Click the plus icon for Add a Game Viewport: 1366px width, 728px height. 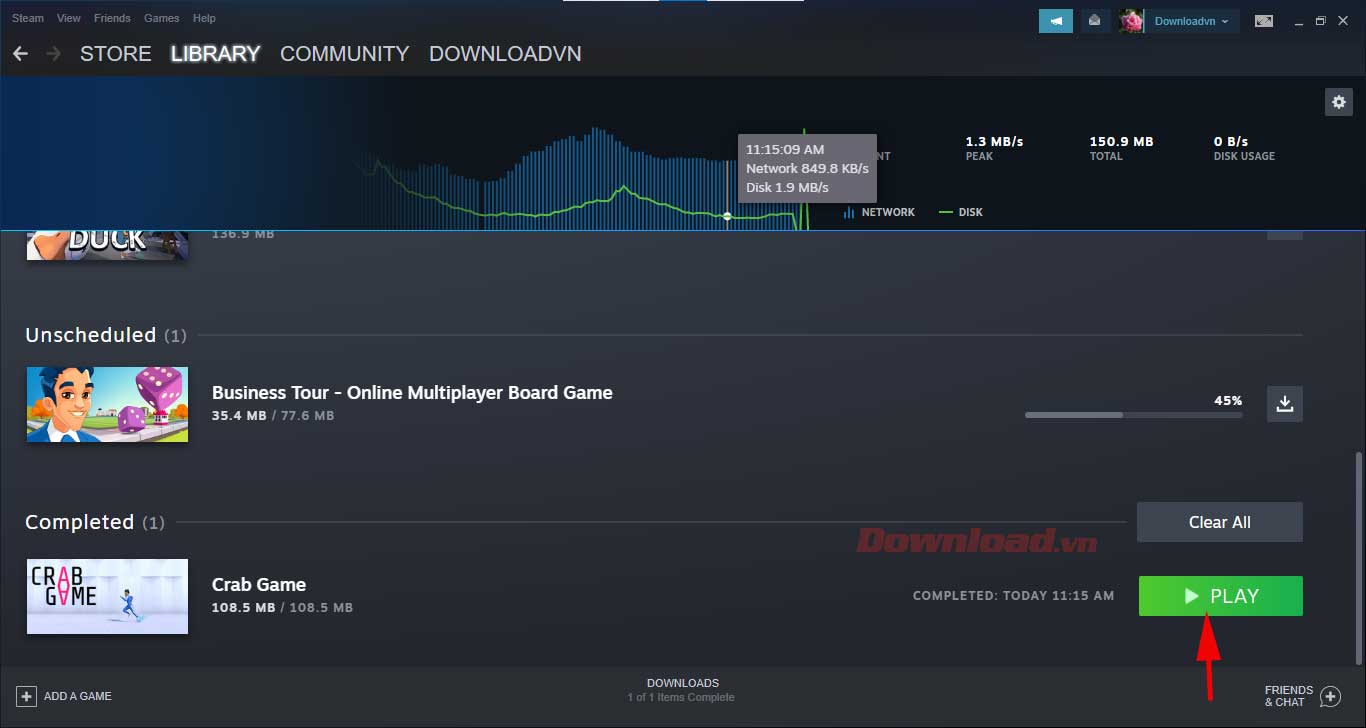(x=27, y=696)
